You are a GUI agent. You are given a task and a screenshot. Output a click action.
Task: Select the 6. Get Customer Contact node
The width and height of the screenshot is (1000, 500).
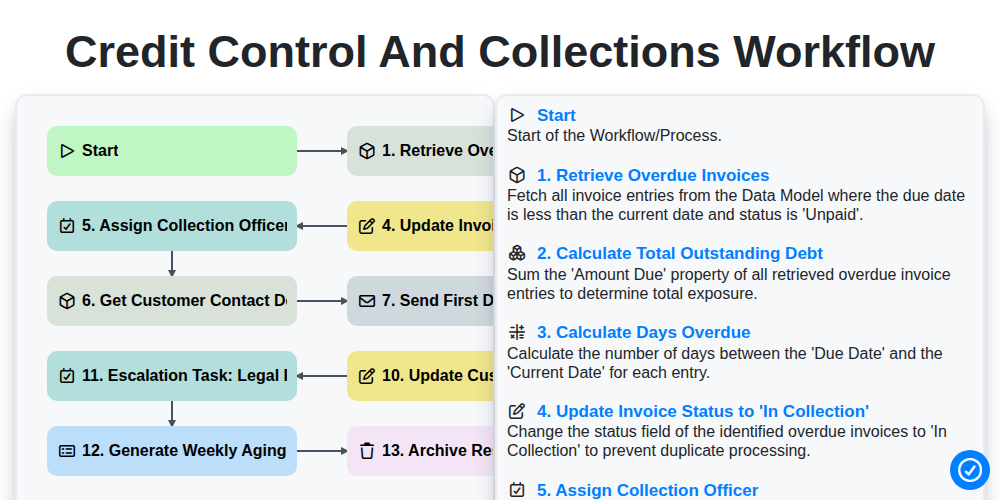click(x=172, y=301)
